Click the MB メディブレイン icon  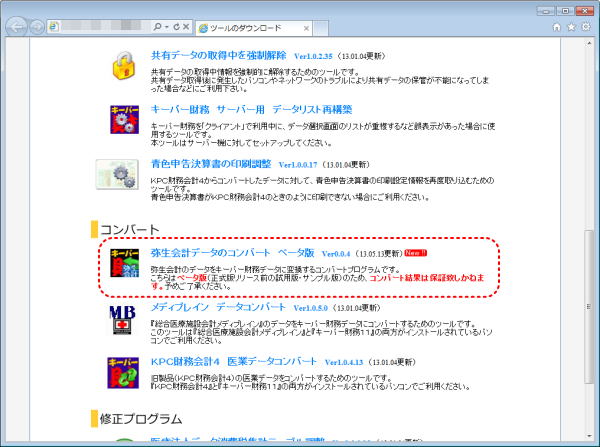pos(122,320)
